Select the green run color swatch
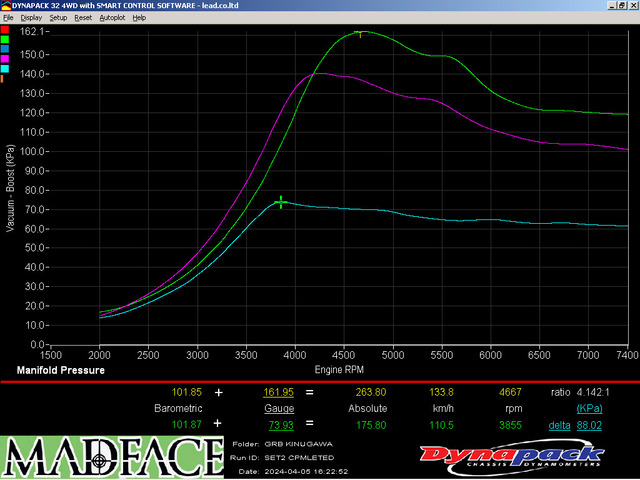 (4, 38)
